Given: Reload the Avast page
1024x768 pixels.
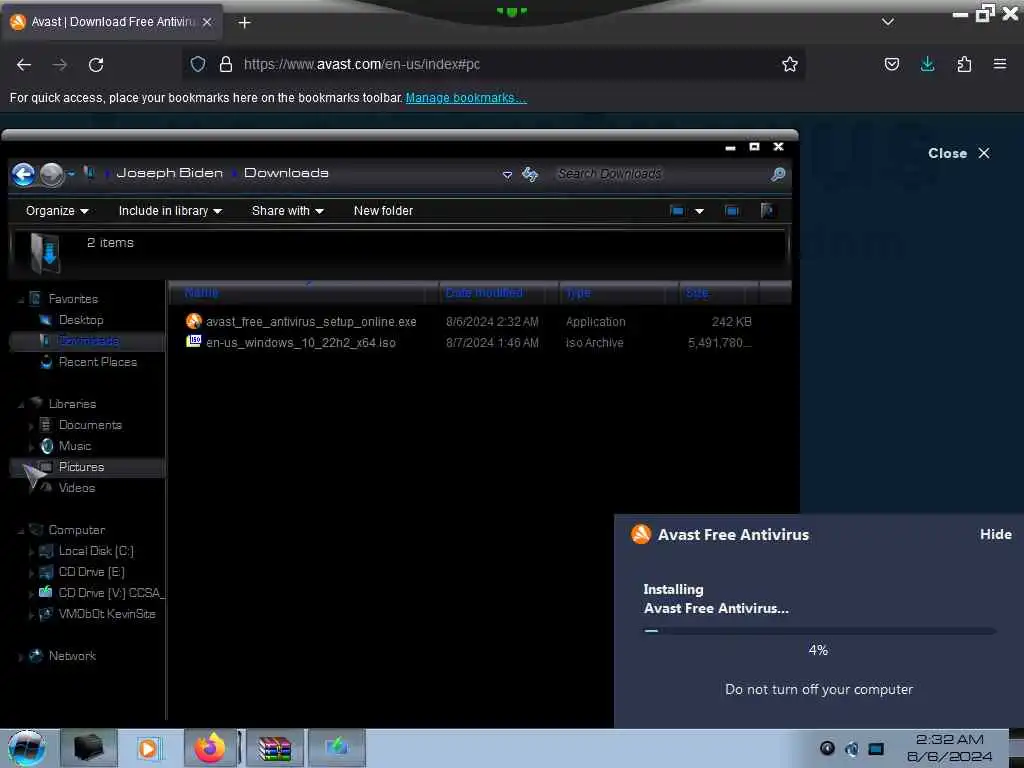Looking at the screenshot, I should coord(96,65).
